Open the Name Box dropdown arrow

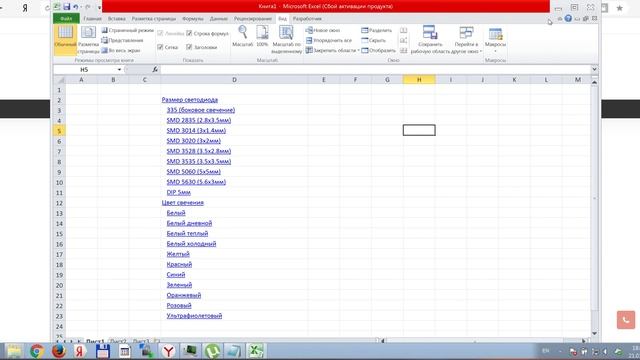[x=119, y=70]
